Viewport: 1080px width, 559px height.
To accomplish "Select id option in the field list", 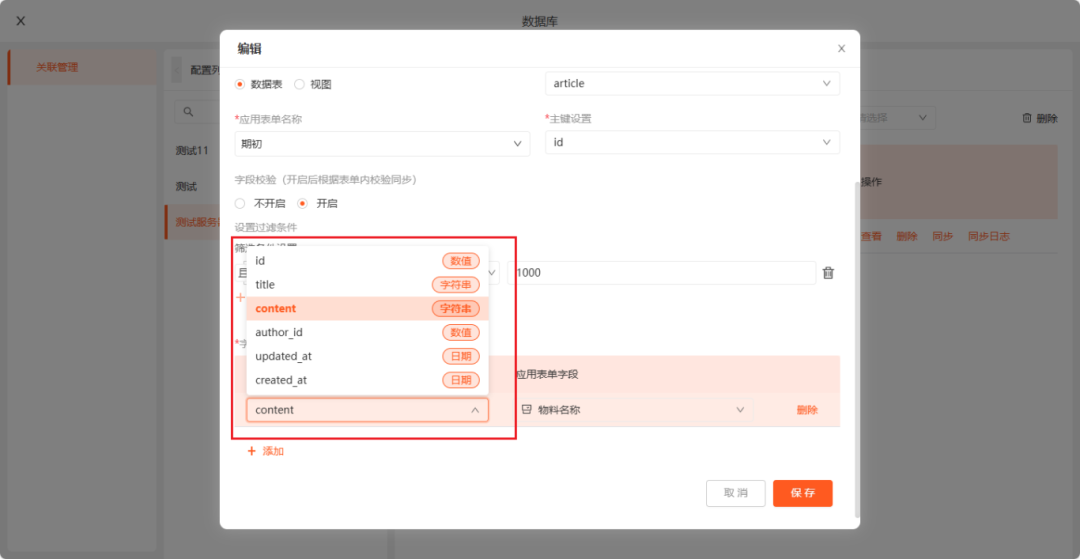I will 367,261.
